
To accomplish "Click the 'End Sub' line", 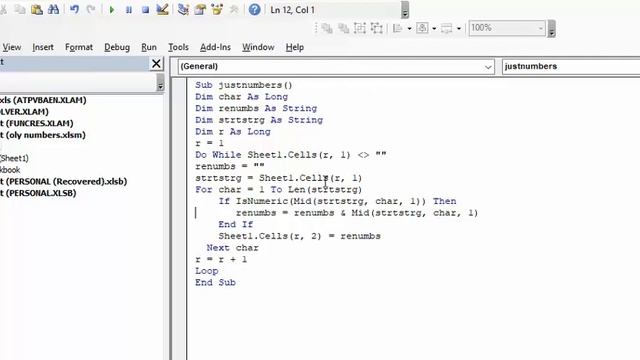I will pos(215,283).
